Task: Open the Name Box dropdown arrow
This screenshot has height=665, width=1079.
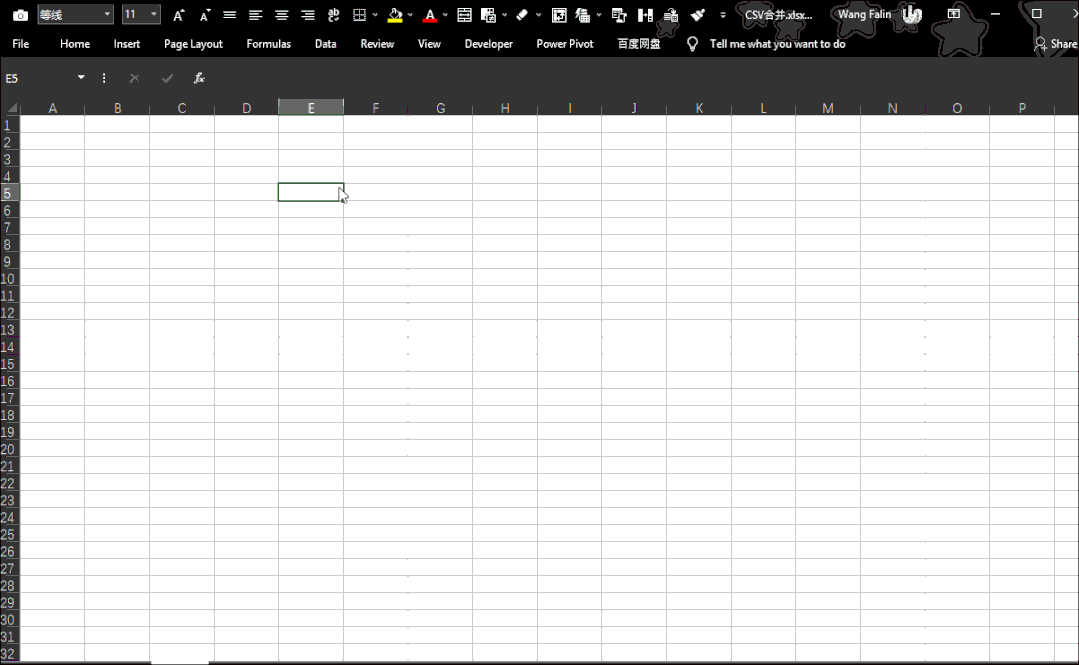Action: 81,77
